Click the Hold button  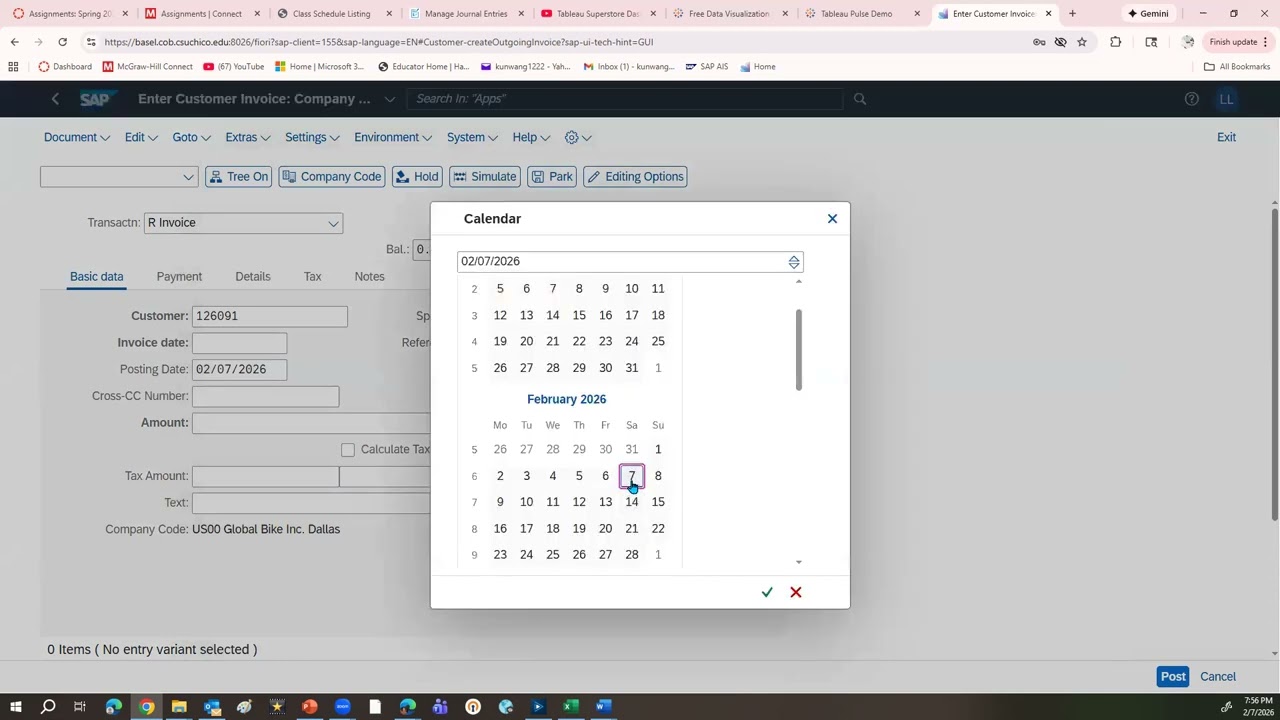coord(417,177)
